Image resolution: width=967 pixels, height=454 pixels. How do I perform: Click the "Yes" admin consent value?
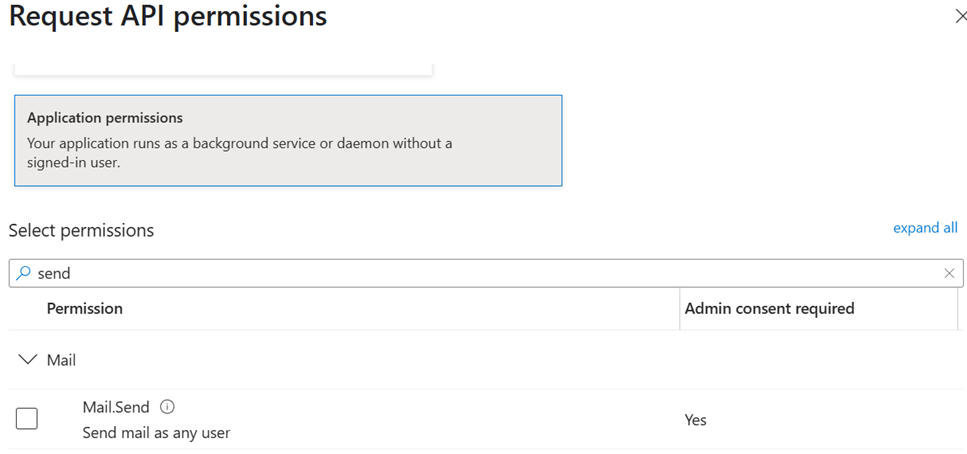point(695,420)
